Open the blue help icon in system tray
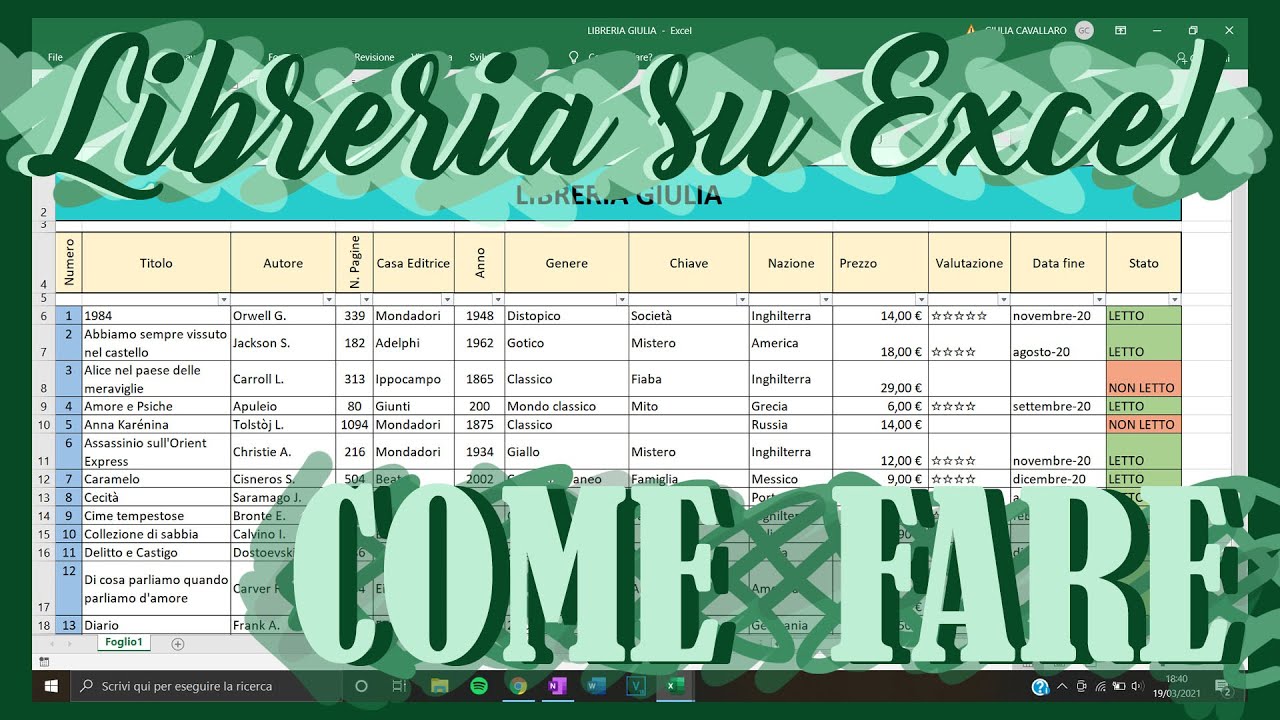The height and width of the screenshot is (720, 1280). pyautogui.click(x=1040, y=687)
